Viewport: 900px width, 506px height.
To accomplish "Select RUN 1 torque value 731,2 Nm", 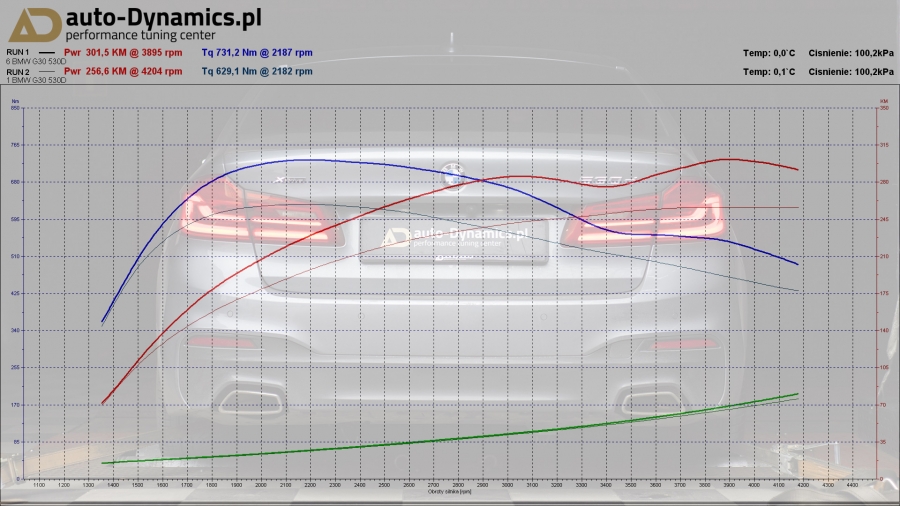I will (x=257, y=52).
